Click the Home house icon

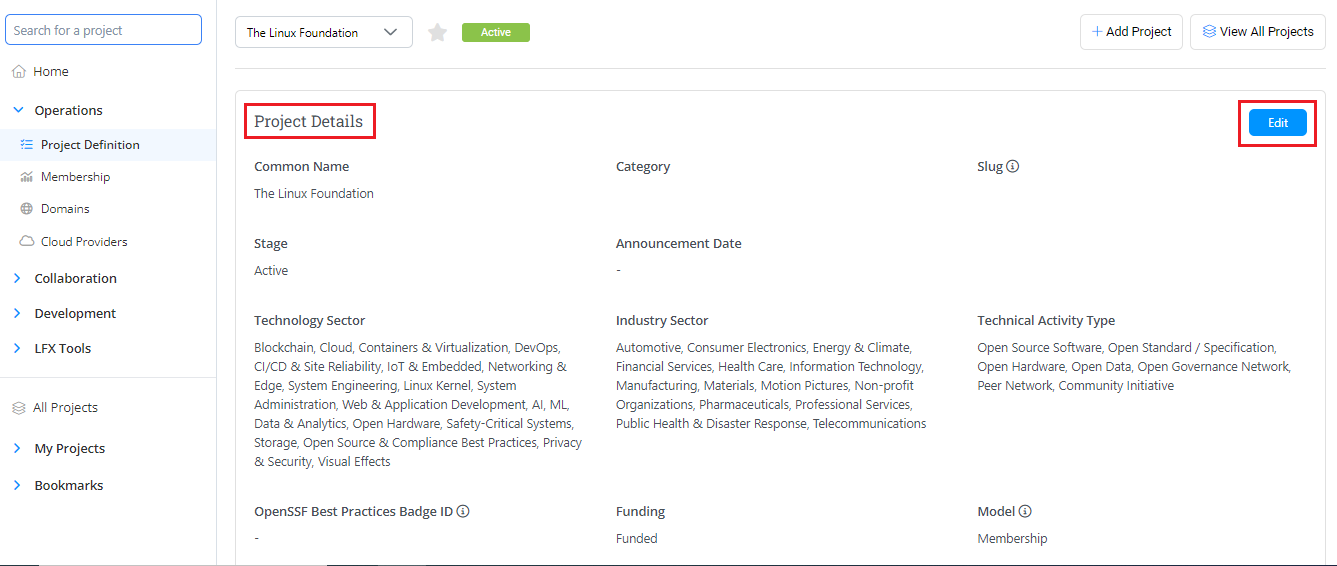pos(18,72)
